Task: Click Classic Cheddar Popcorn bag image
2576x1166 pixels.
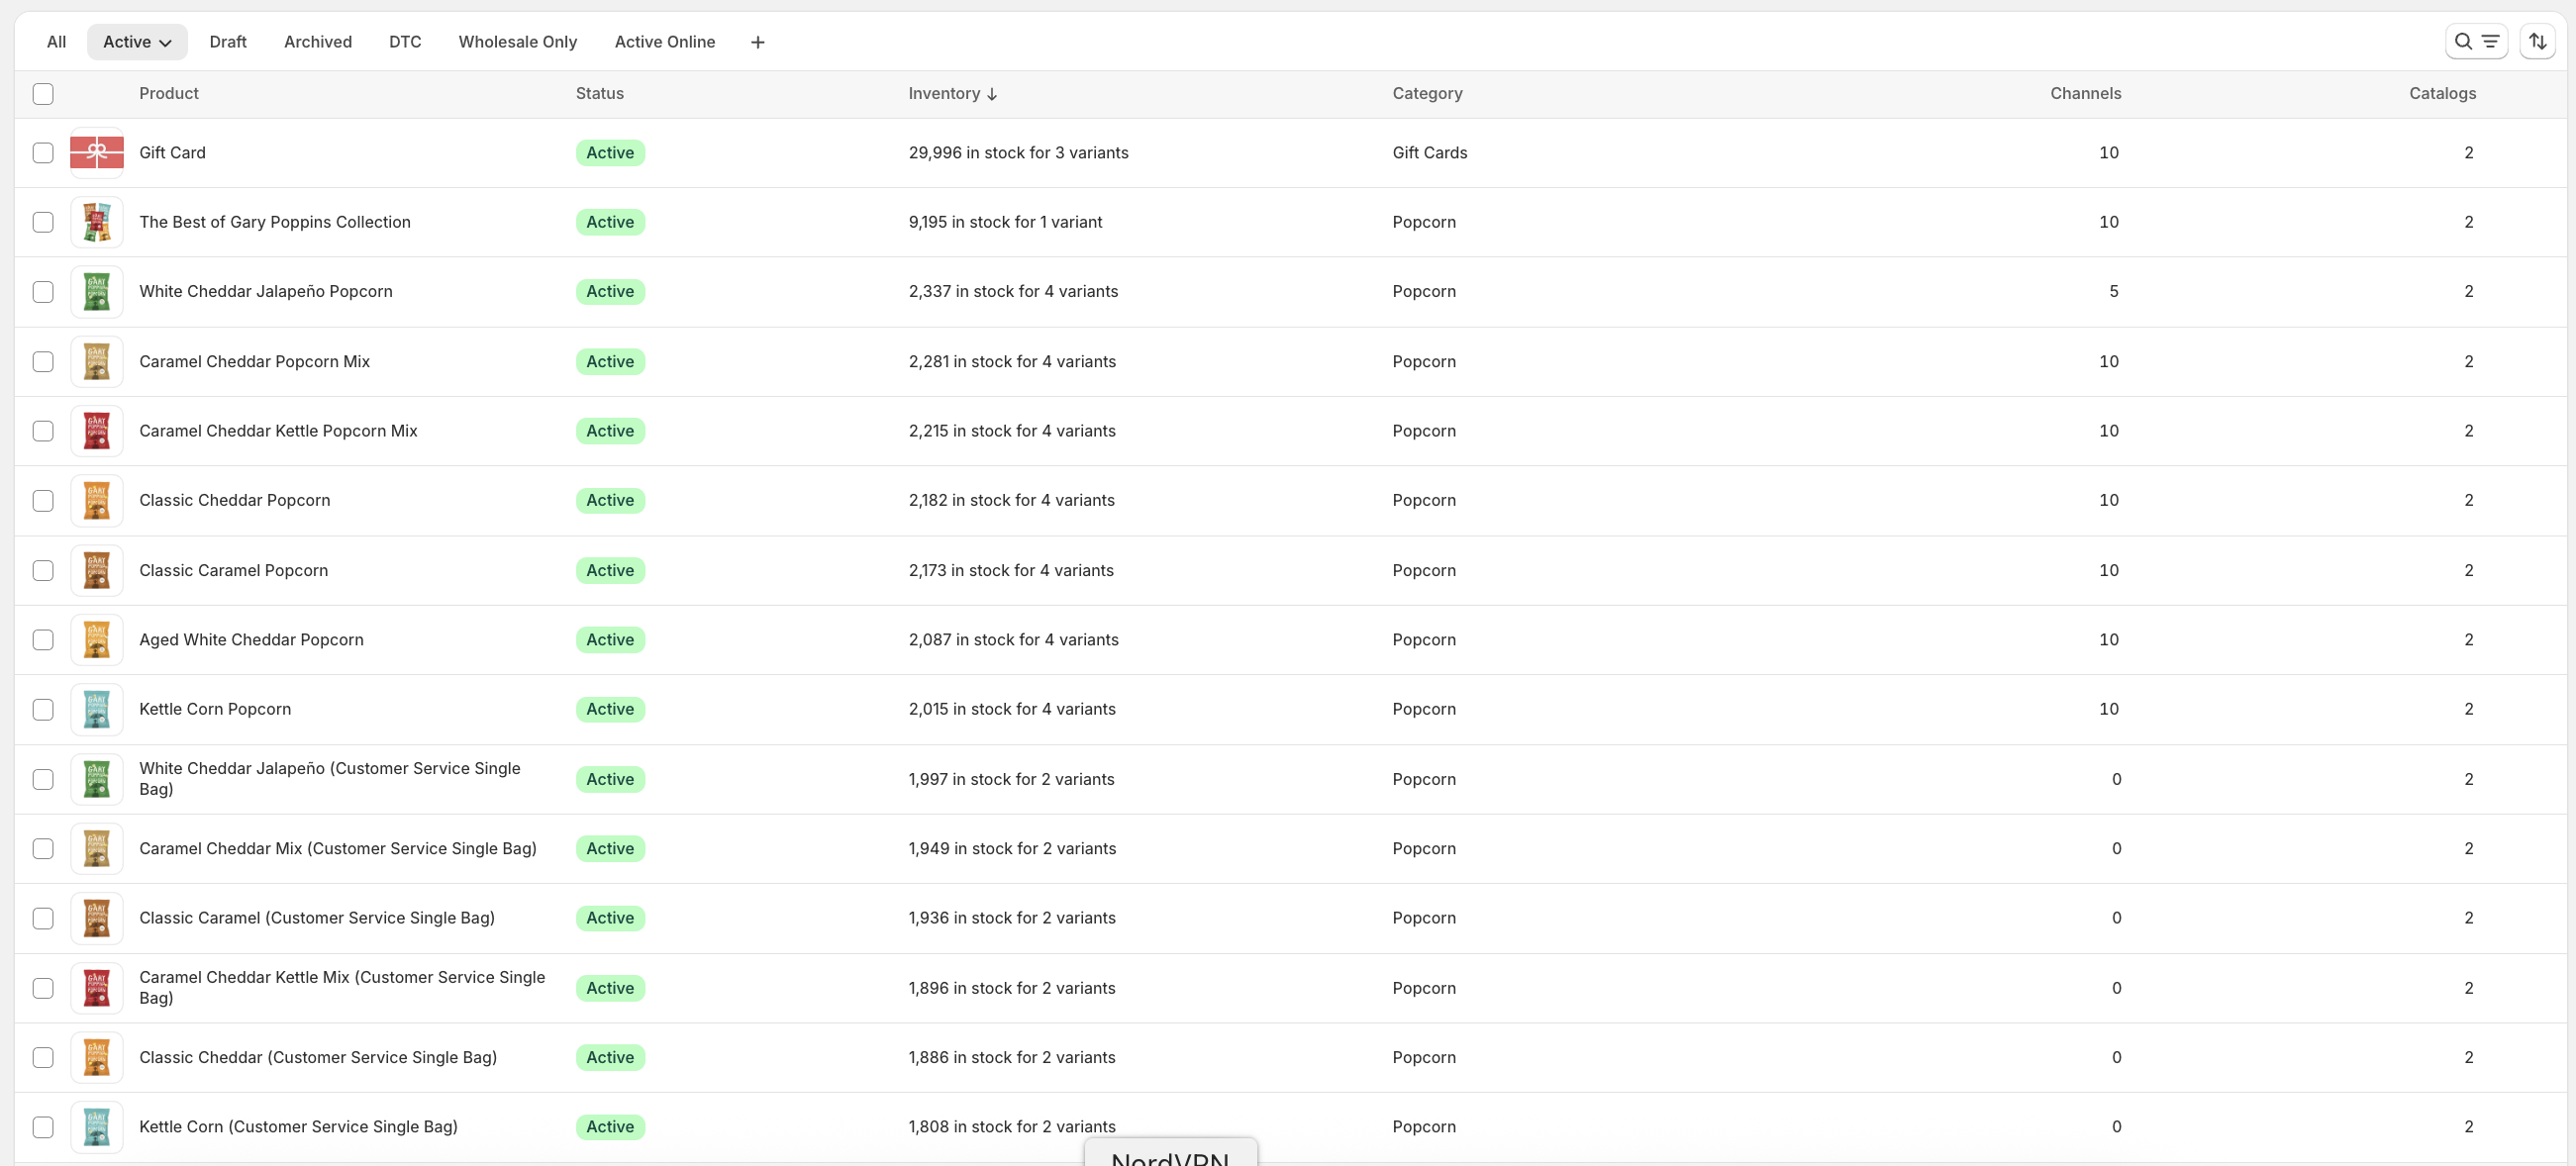Action: 97,500
